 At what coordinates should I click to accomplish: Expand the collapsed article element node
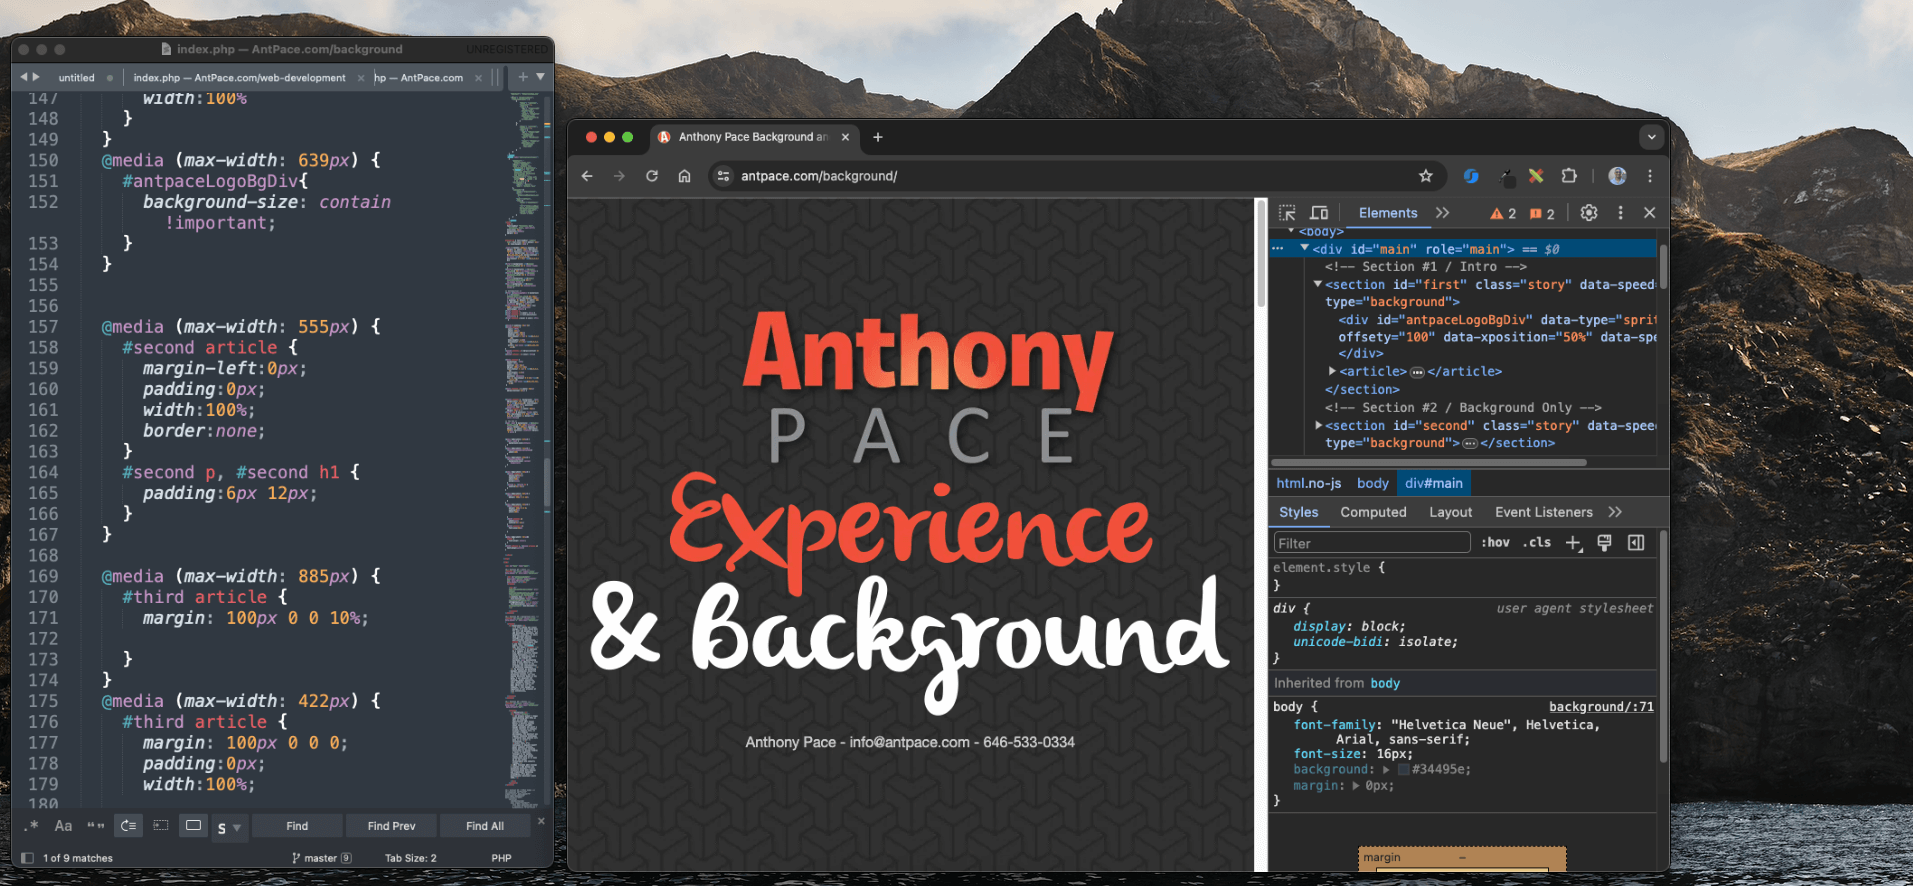tap(1332, 371)
